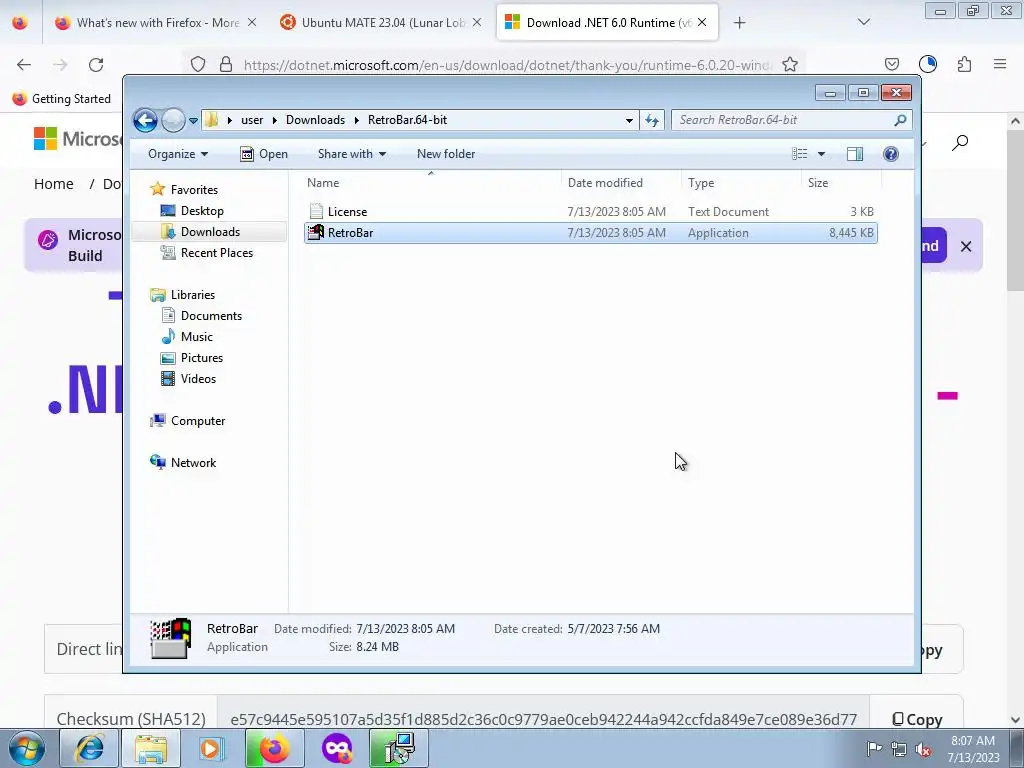Image resolution: width=1024 pixels, height=768 pixels.
Task: Select the License text file
Action: pos(590,212)
